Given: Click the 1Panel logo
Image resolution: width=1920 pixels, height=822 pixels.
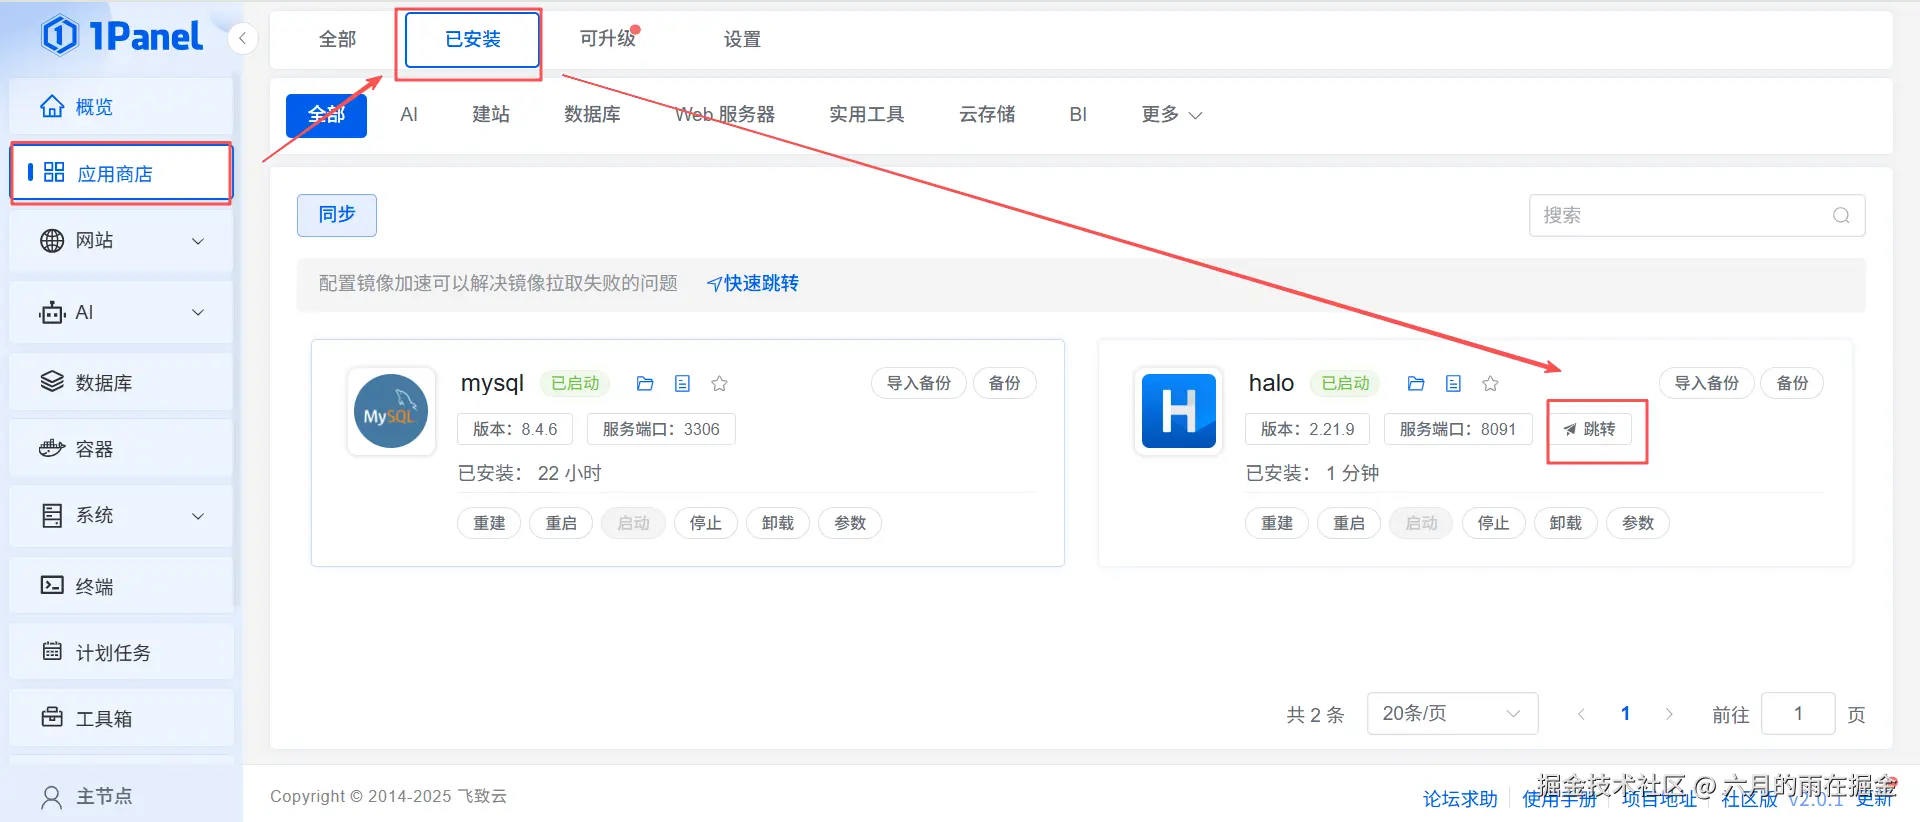Looking at the screenshot, I should click(x=121, y=37).
